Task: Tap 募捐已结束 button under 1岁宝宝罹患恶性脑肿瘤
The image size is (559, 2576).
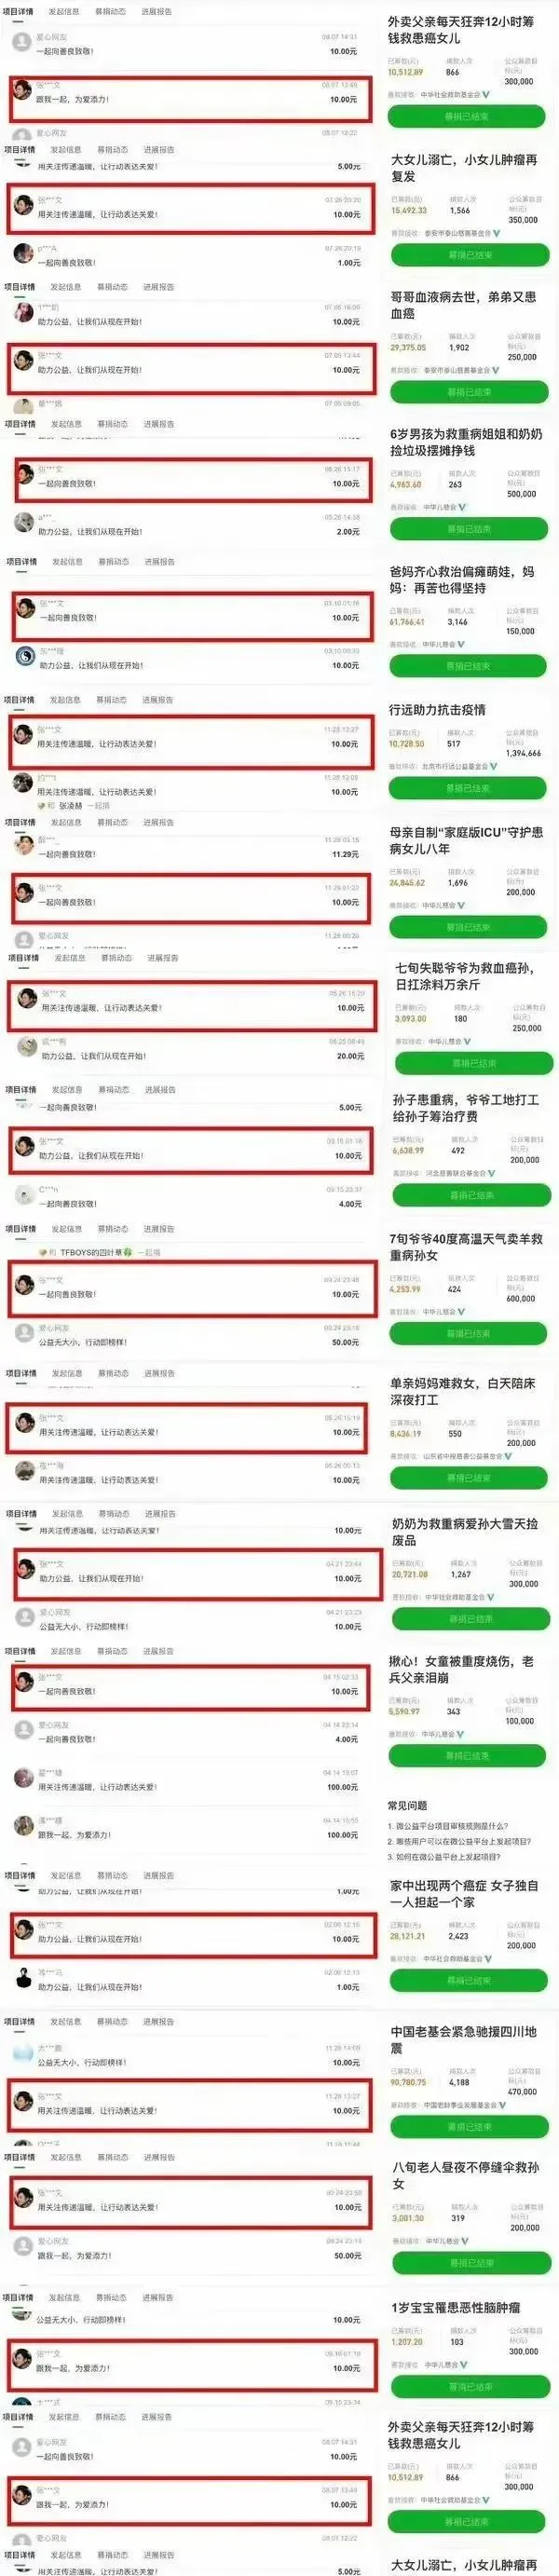Action: [x=470, y=2386]
